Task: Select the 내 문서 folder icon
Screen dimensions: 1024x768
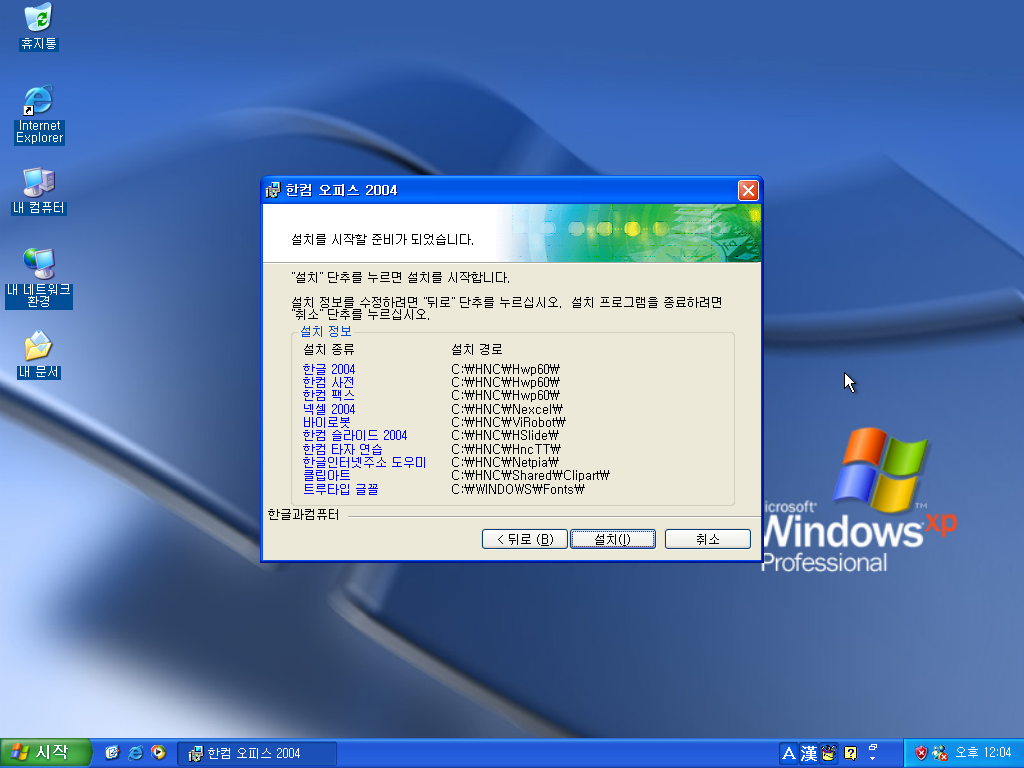Action: [x=39, y=355]
